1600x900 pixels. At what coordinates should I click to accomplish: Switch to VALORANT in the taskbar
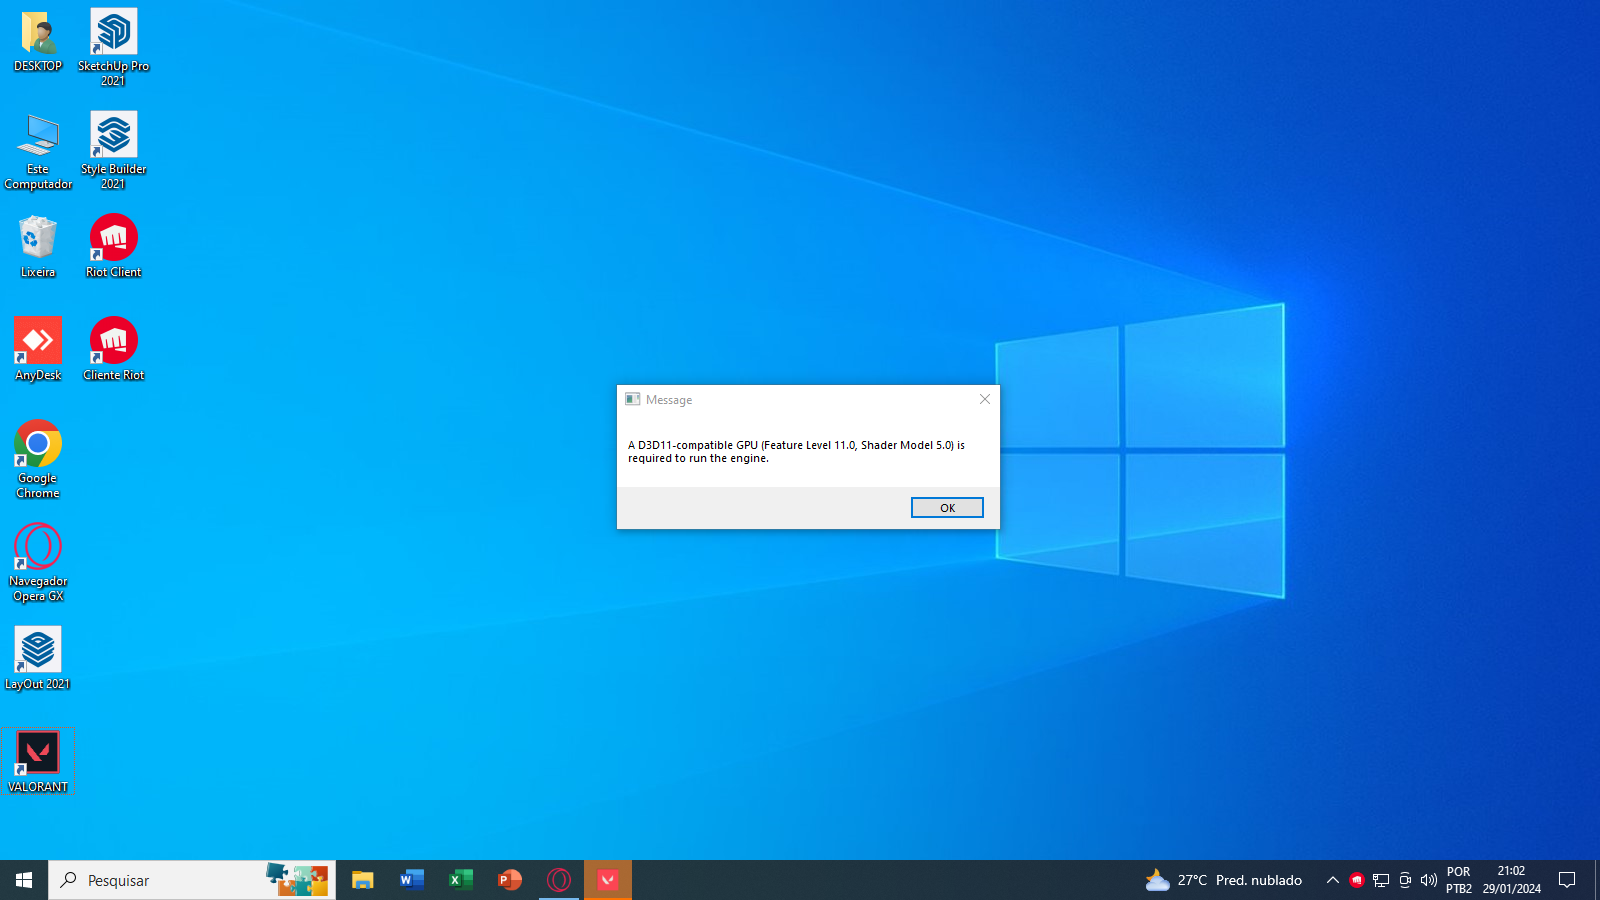pos(608,880)
